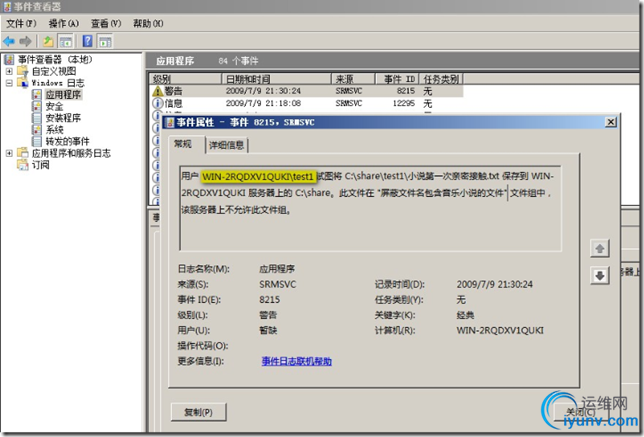Sort by the 级别 column header
The image size is (644, 437).
coord(186,79)
